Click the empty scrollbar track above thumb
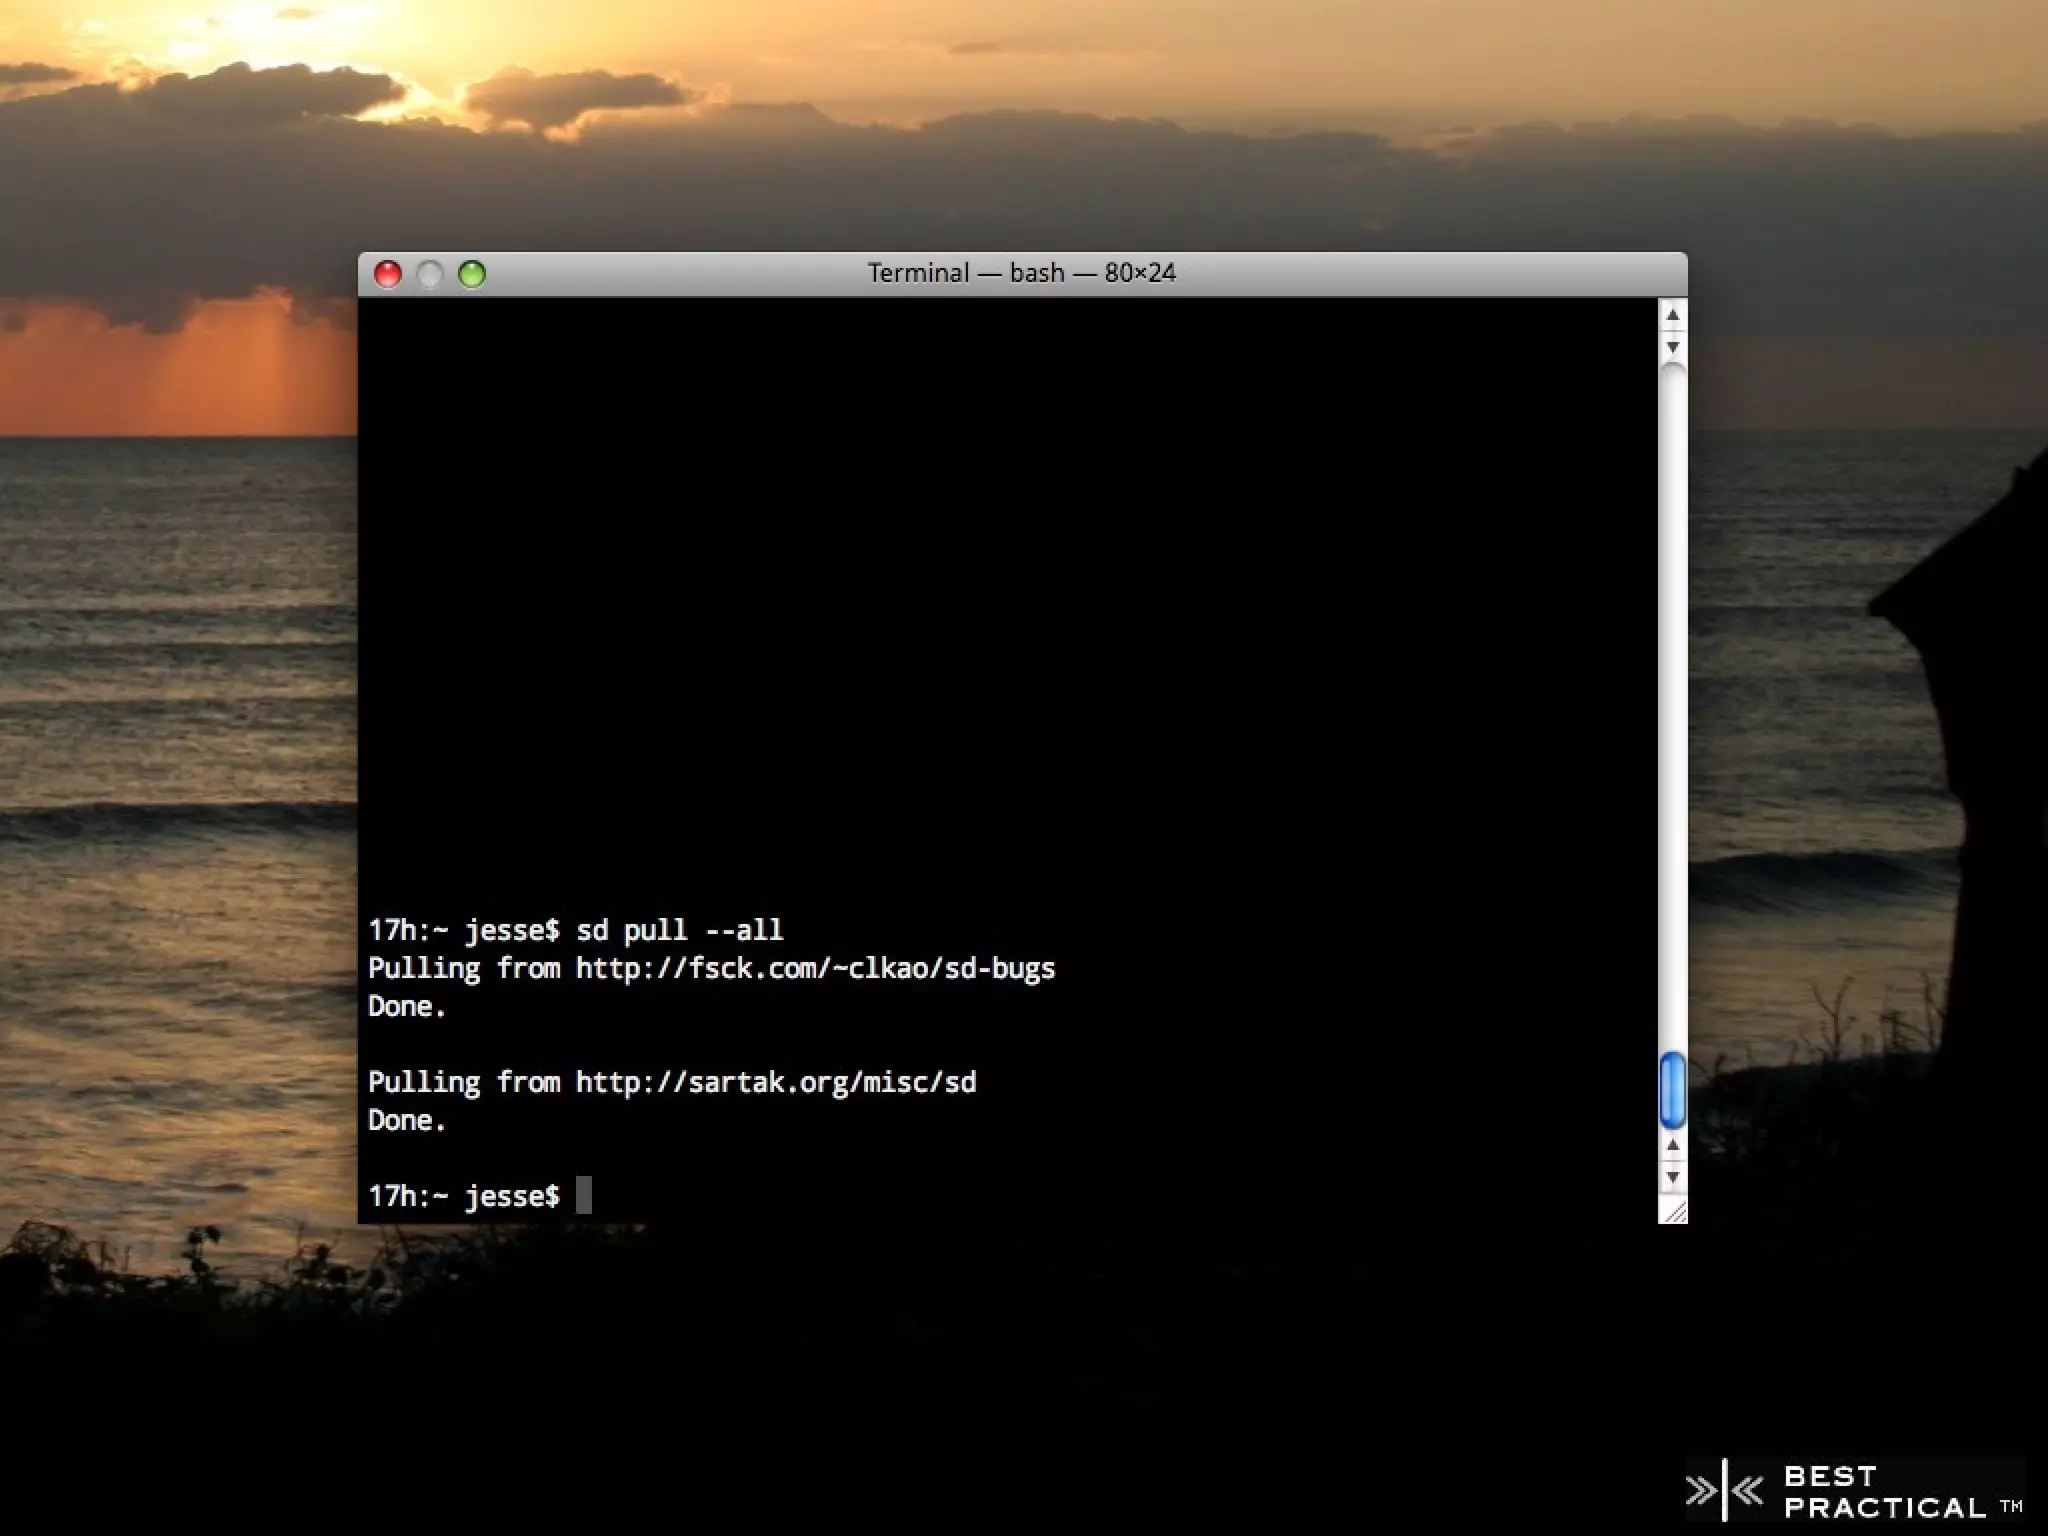Viewport: 2048px width, 1536px height. (1672, 700)
